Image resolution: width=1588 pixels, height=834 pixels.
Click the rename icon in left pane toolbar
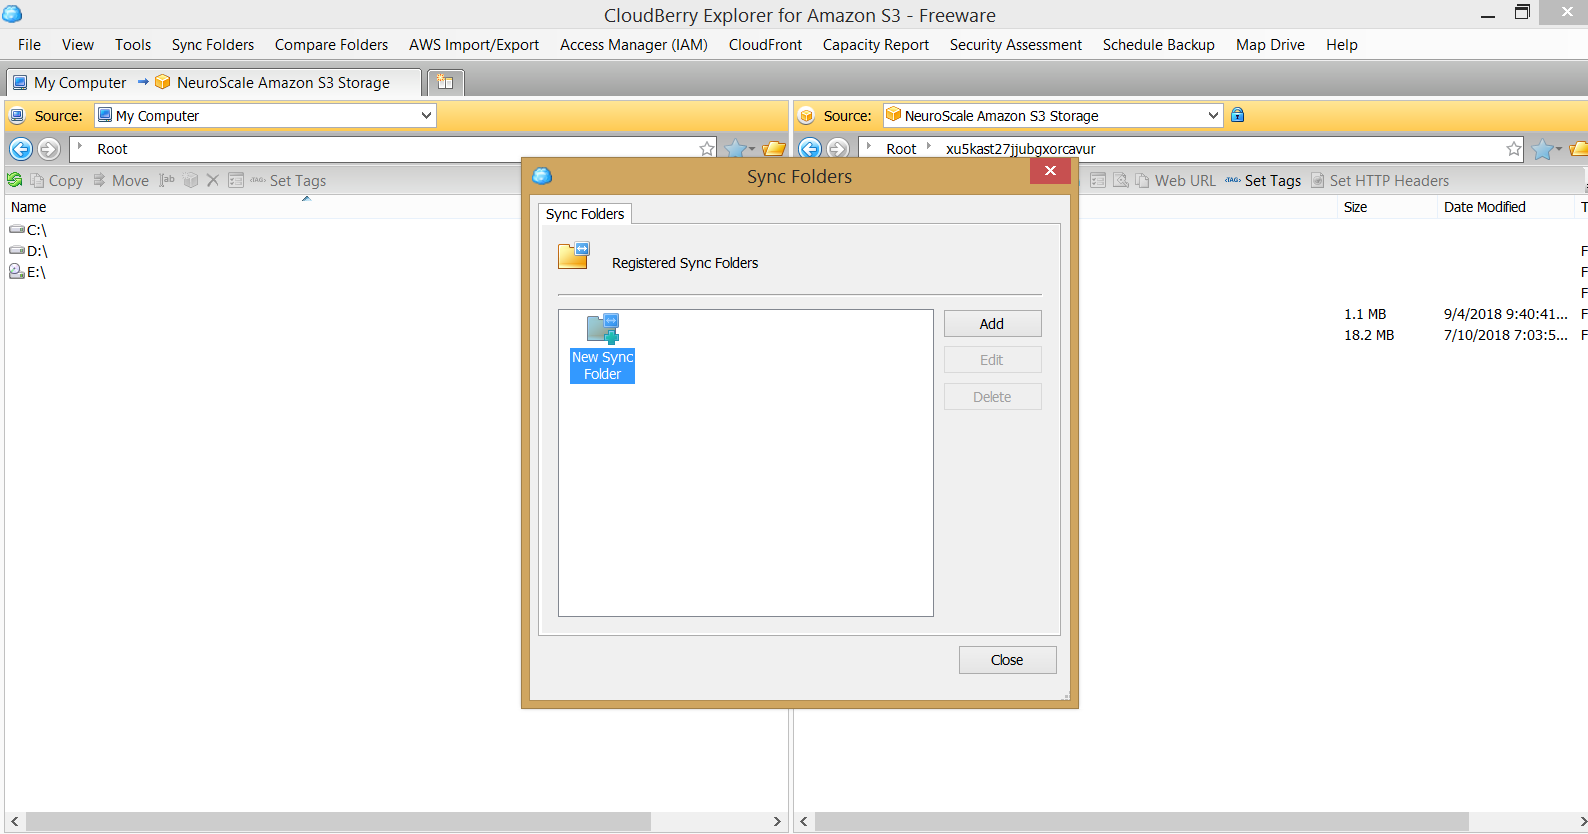coord(167,180)
